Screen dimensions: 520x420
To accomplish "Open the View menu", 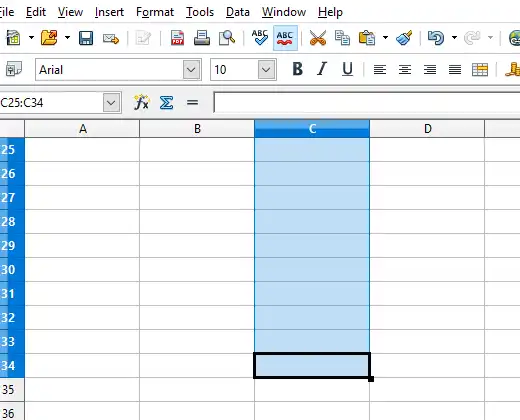I will [70, 12].
